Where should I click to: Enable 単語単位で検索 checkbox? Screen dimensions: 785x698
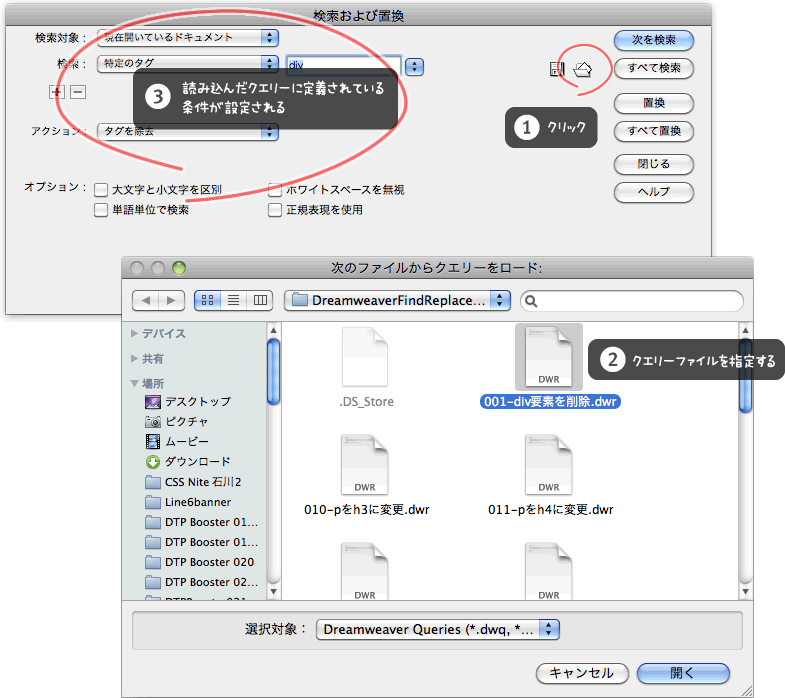101,210
